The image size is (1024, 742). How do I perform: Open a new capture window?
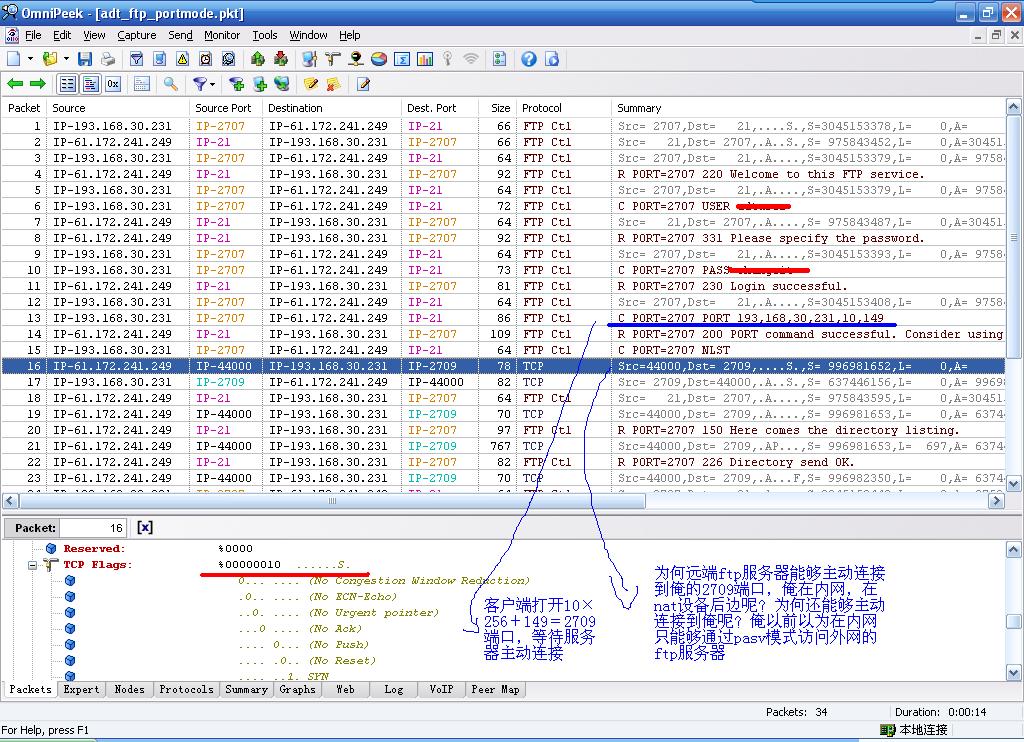click(12, 60)
